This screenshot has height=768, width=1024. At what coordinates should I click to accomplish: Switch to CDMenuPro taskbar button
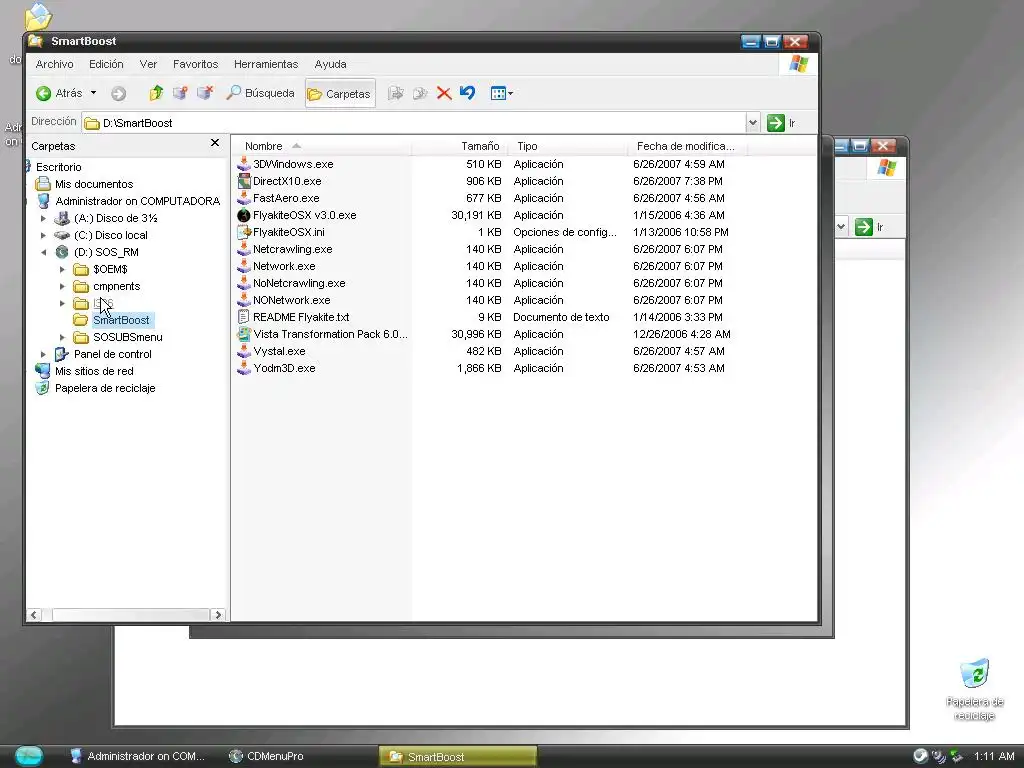coord(266,756)
